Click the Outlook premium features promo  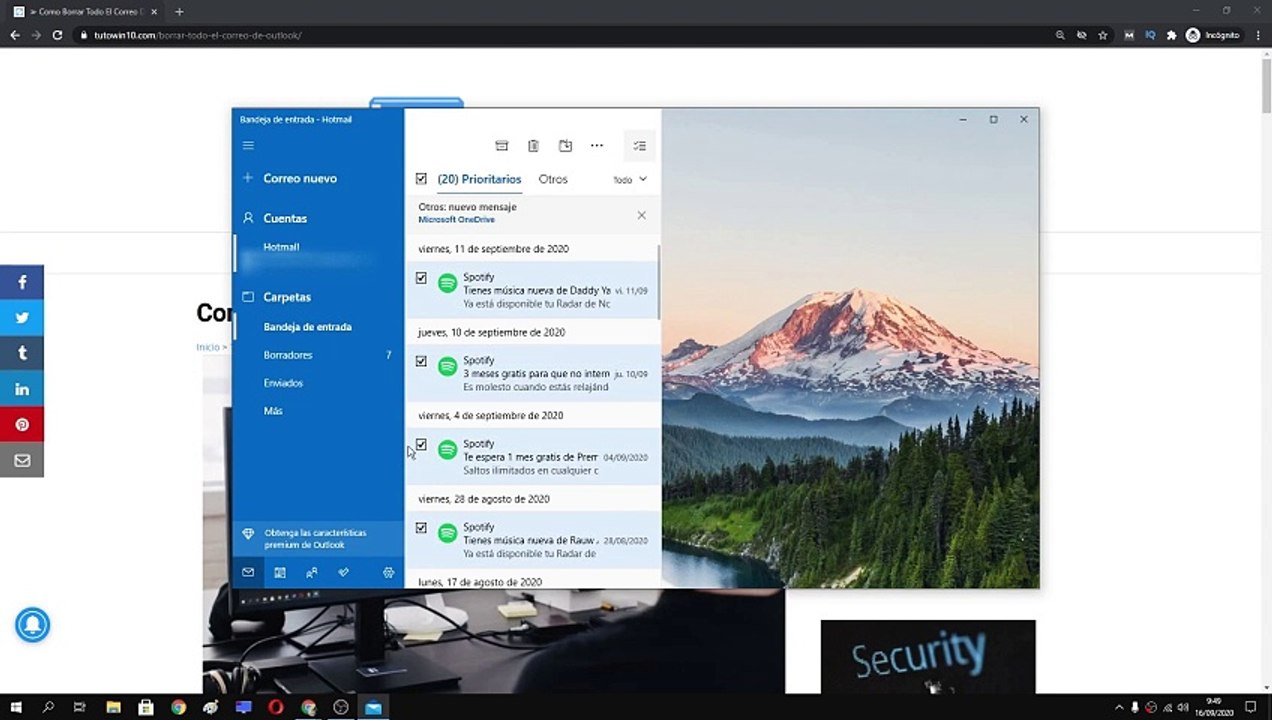pyautogui.click(x=318, y=539)
